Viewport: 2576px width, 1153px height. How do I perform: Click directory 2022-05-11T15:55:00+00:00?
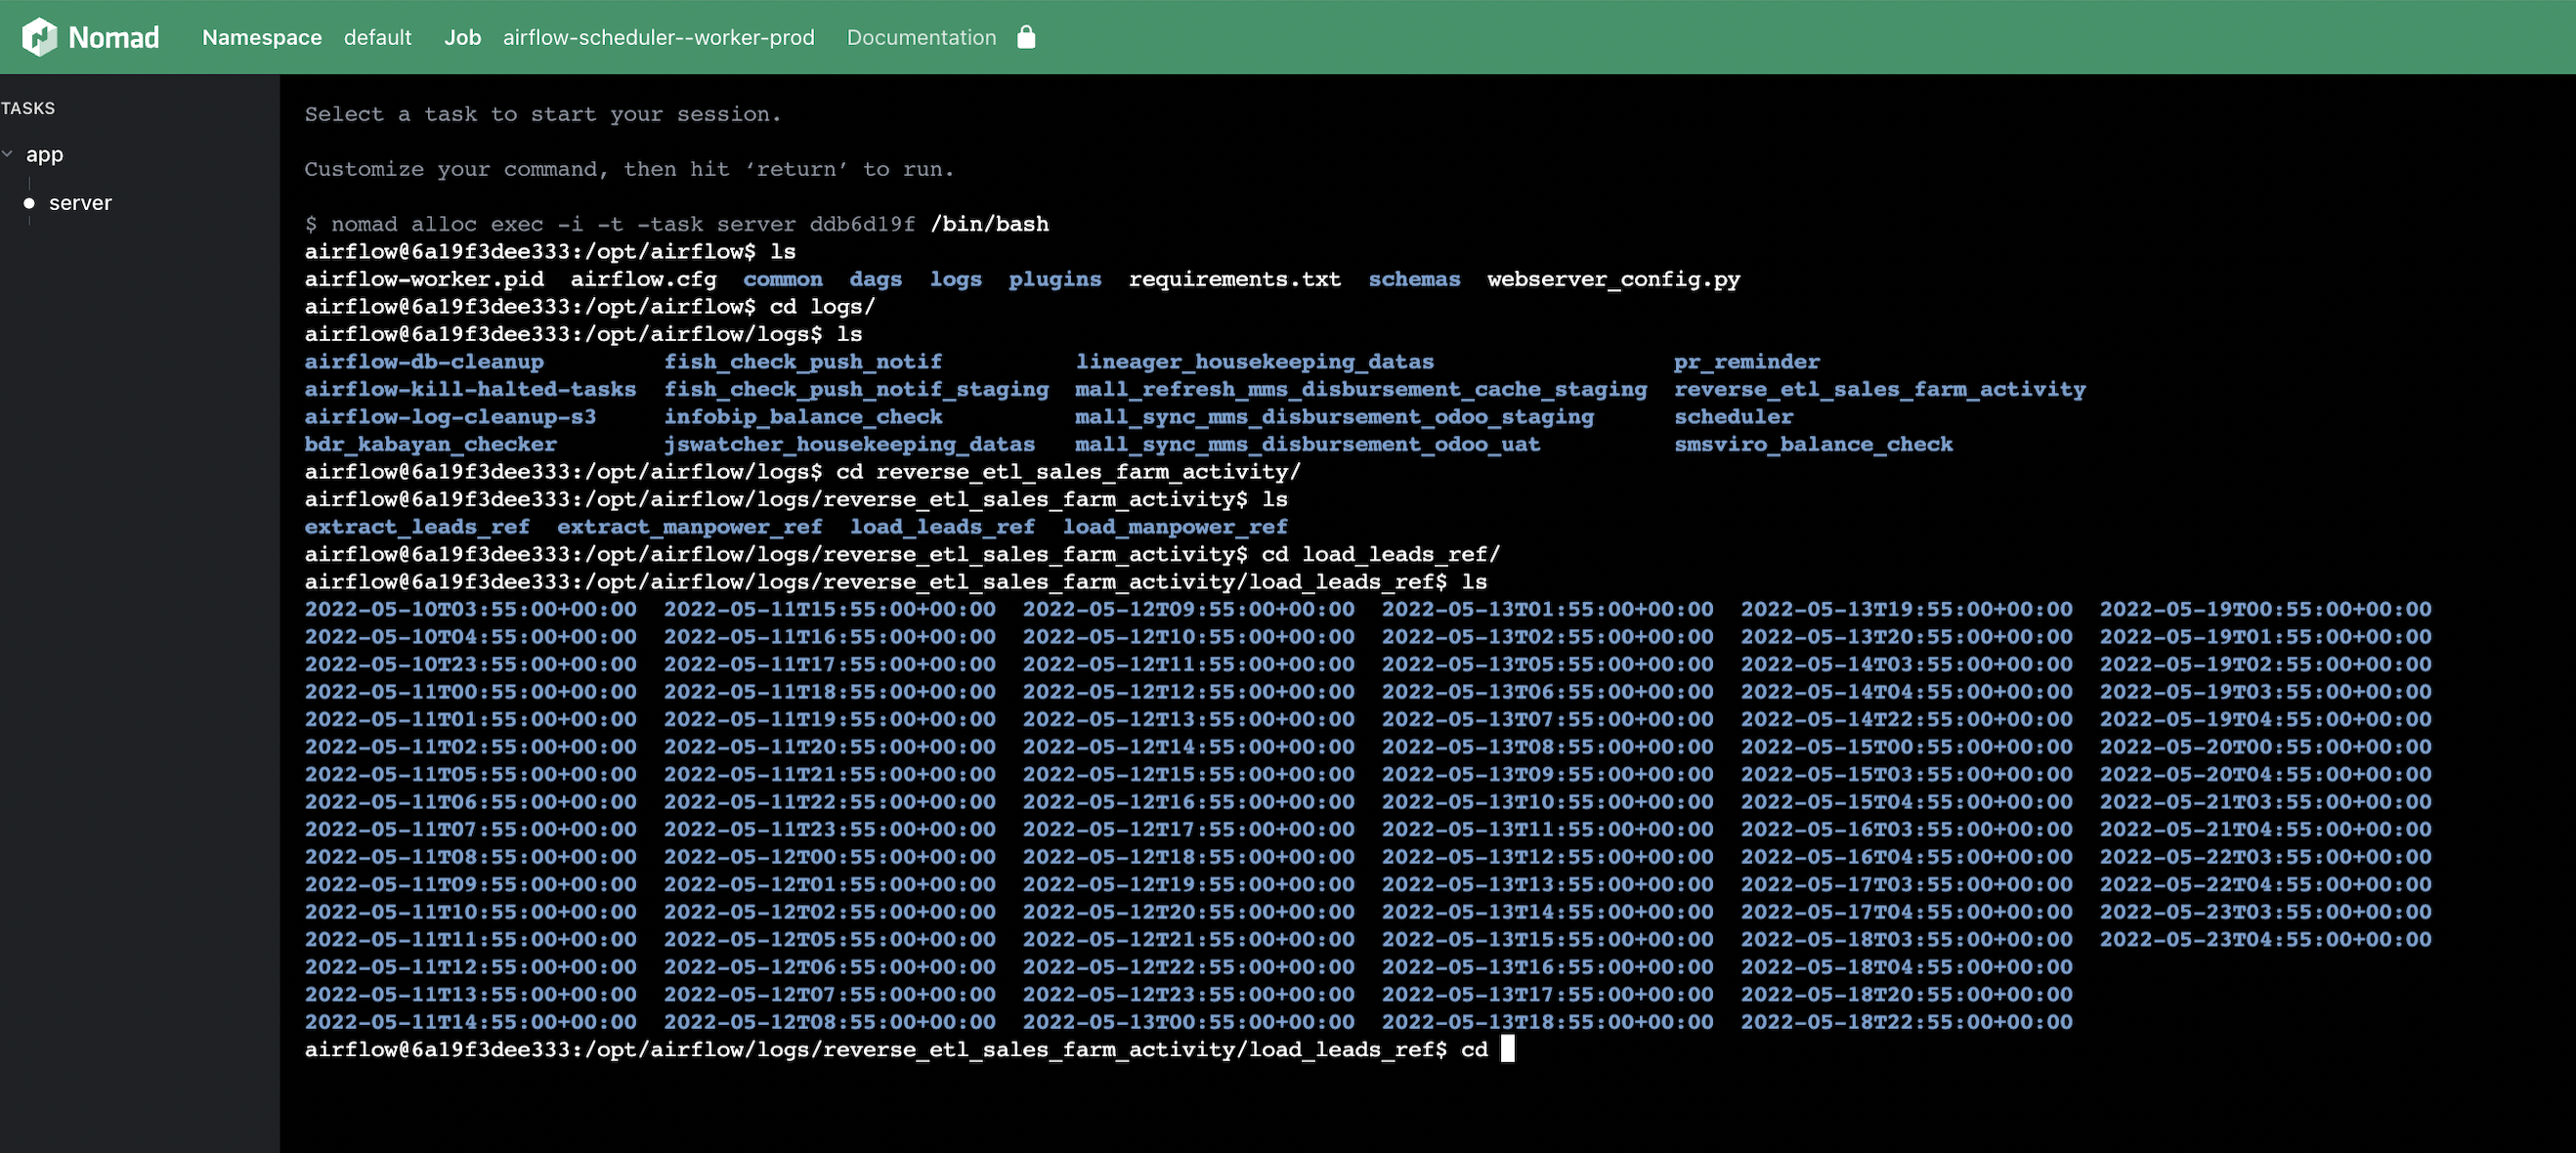[x=829, y=609]
